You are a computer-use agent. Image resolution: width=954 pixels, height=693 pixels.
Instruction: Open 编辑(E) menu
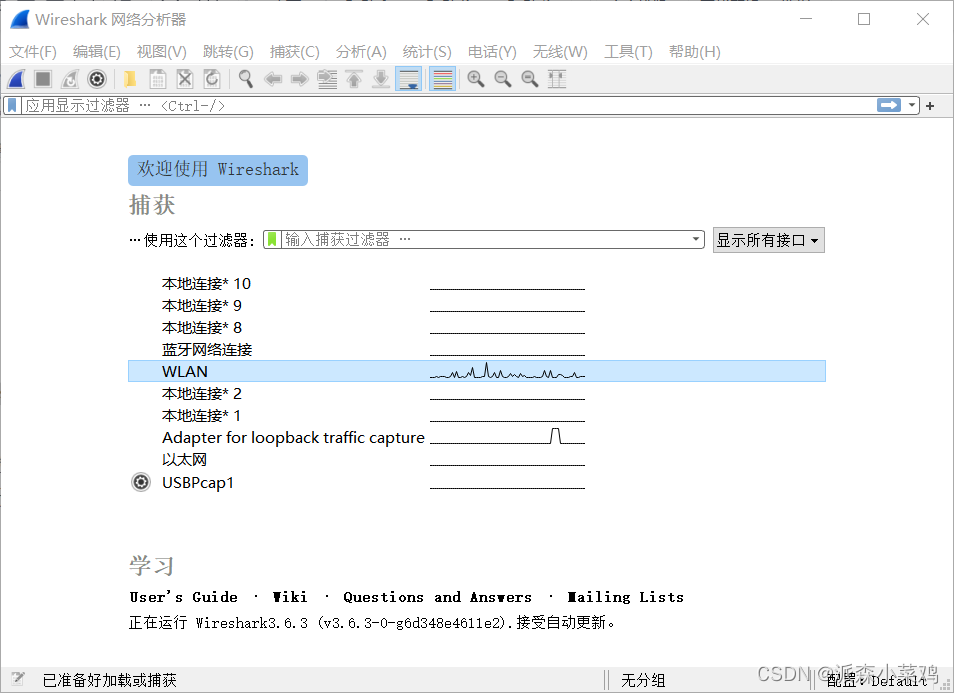[x=97, y=52]
